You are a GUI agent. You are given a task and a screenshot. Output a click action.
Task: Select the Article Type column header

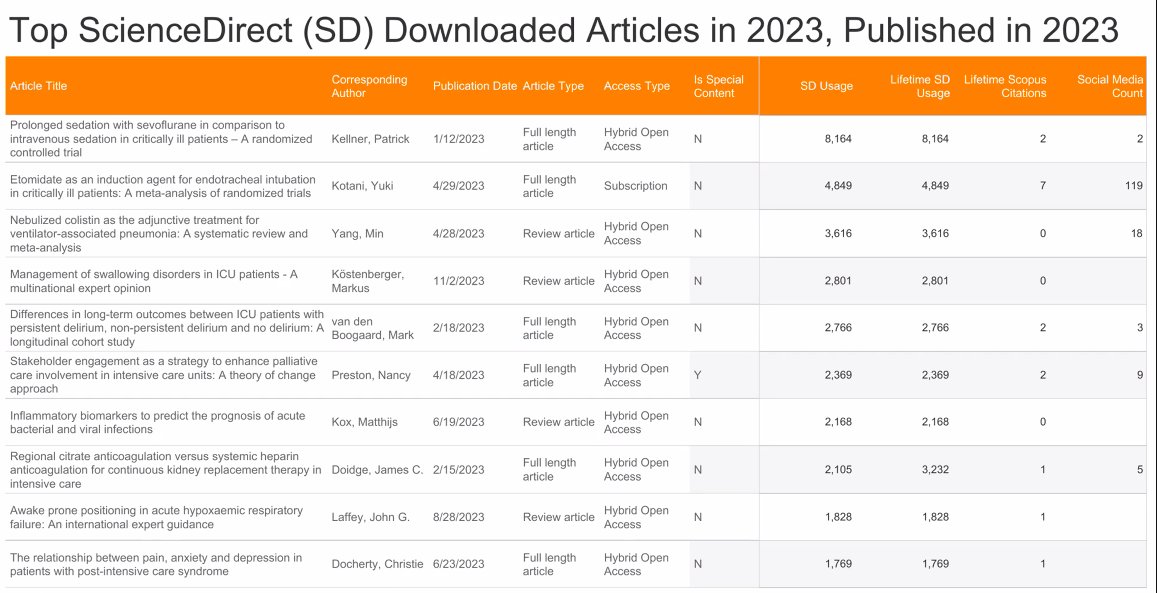click(553, 86)
